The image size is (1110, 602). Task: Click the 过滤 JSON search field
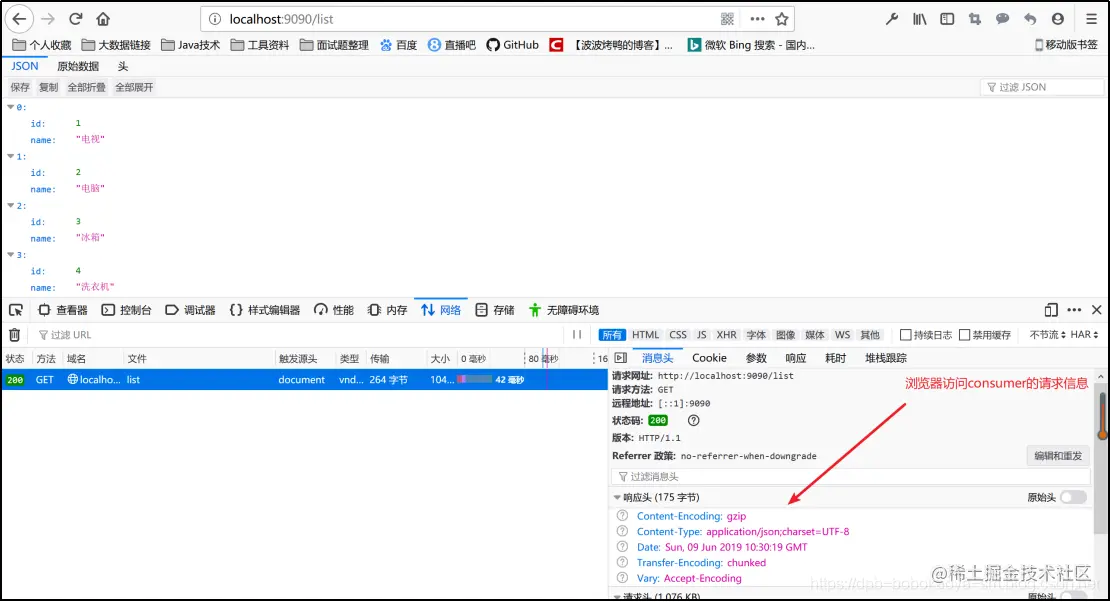click(1042, 87)
